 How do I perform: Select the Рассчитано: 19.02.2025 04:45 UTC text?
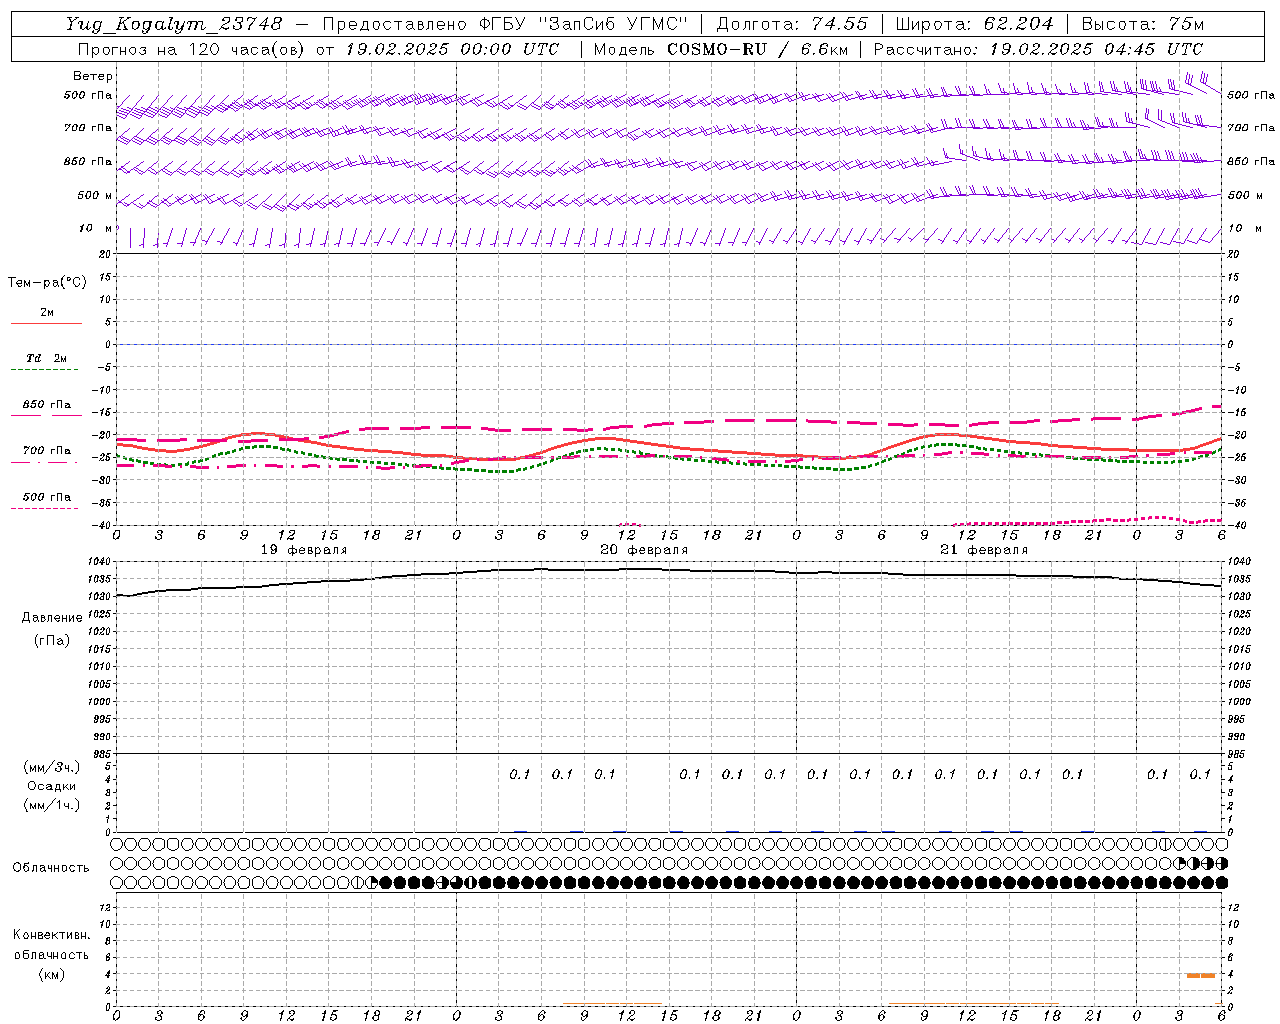coord(1038,49)
